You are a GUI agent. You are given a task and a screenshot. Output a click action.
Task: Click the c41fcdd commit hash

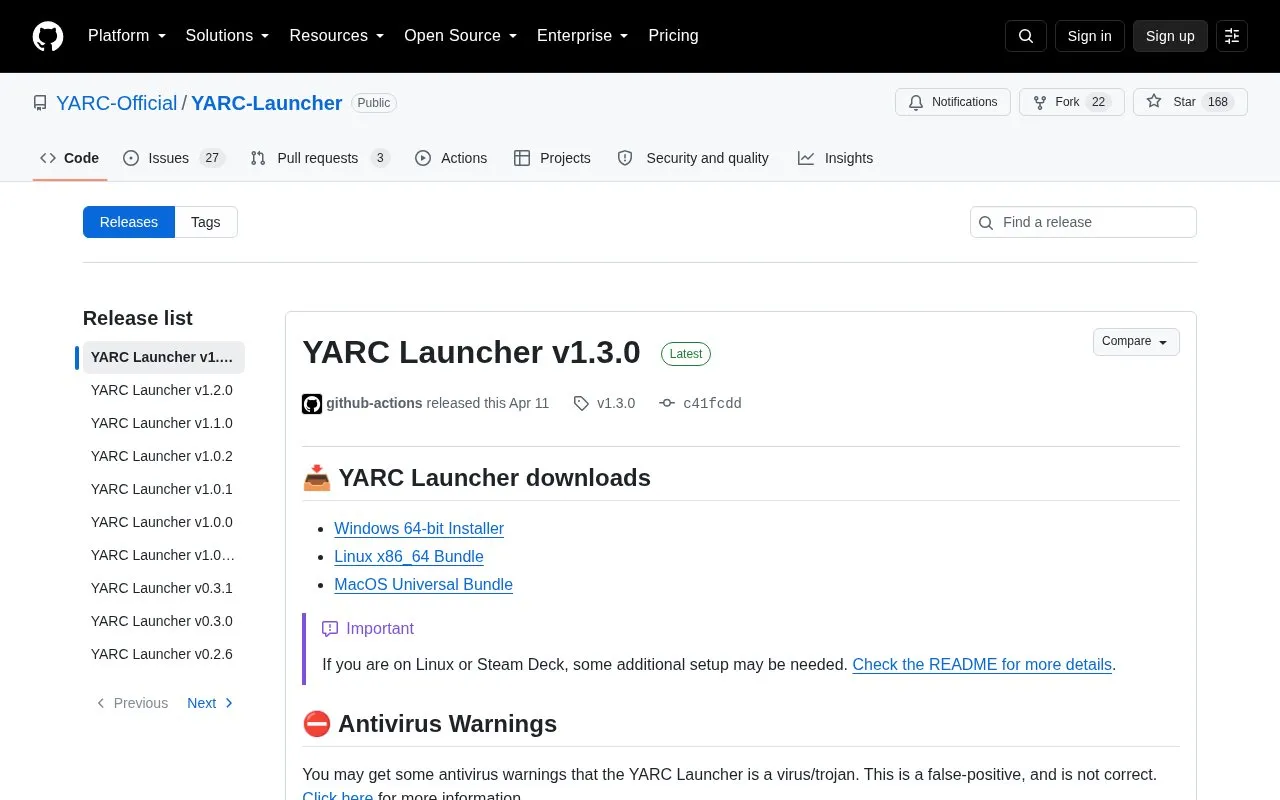(712, 403)
